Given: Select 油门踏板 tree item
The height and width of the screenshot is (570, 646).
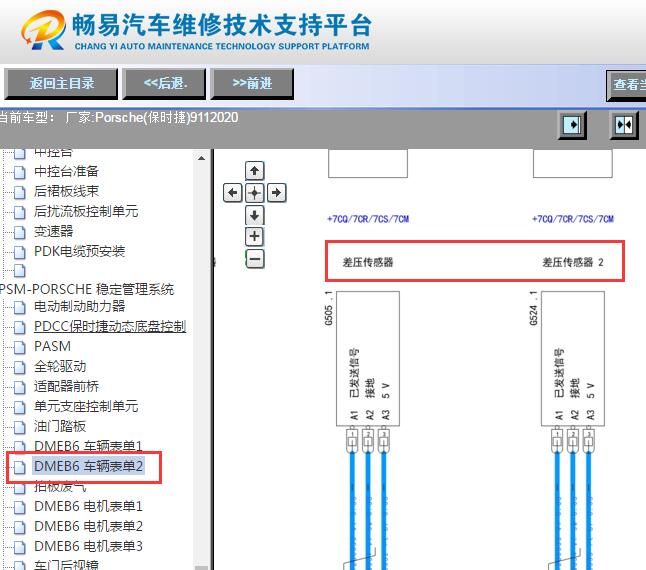Looking at the screenshot, I should click(60, 426).
